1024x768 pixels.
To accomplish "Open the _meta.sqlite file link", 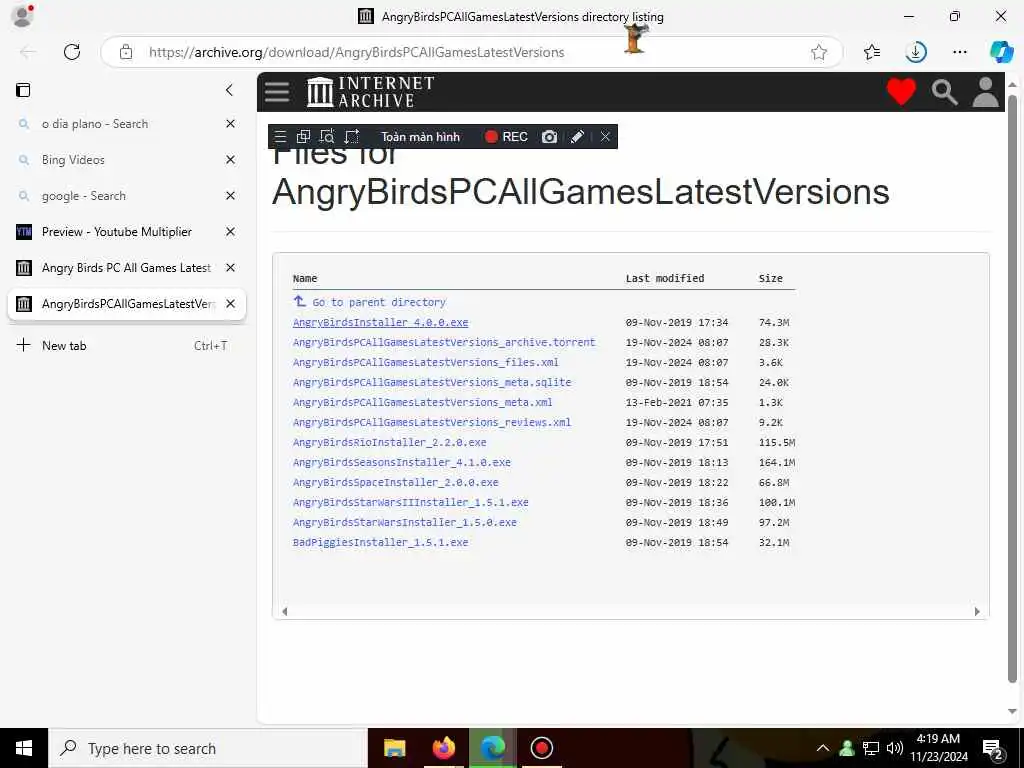I will [x=432, y=382].
